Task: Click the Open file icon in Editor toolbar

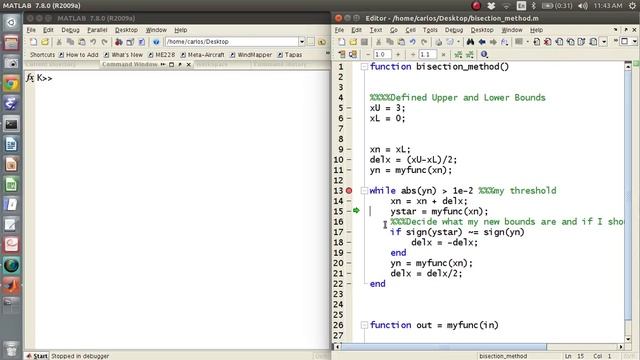Action: 353,42
